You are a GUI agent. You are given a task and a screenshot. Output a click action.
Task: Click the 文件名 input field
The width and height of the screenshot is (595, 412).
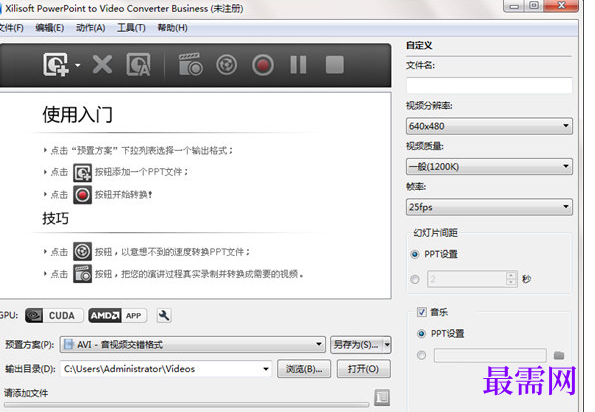click(x=489, y=85)
